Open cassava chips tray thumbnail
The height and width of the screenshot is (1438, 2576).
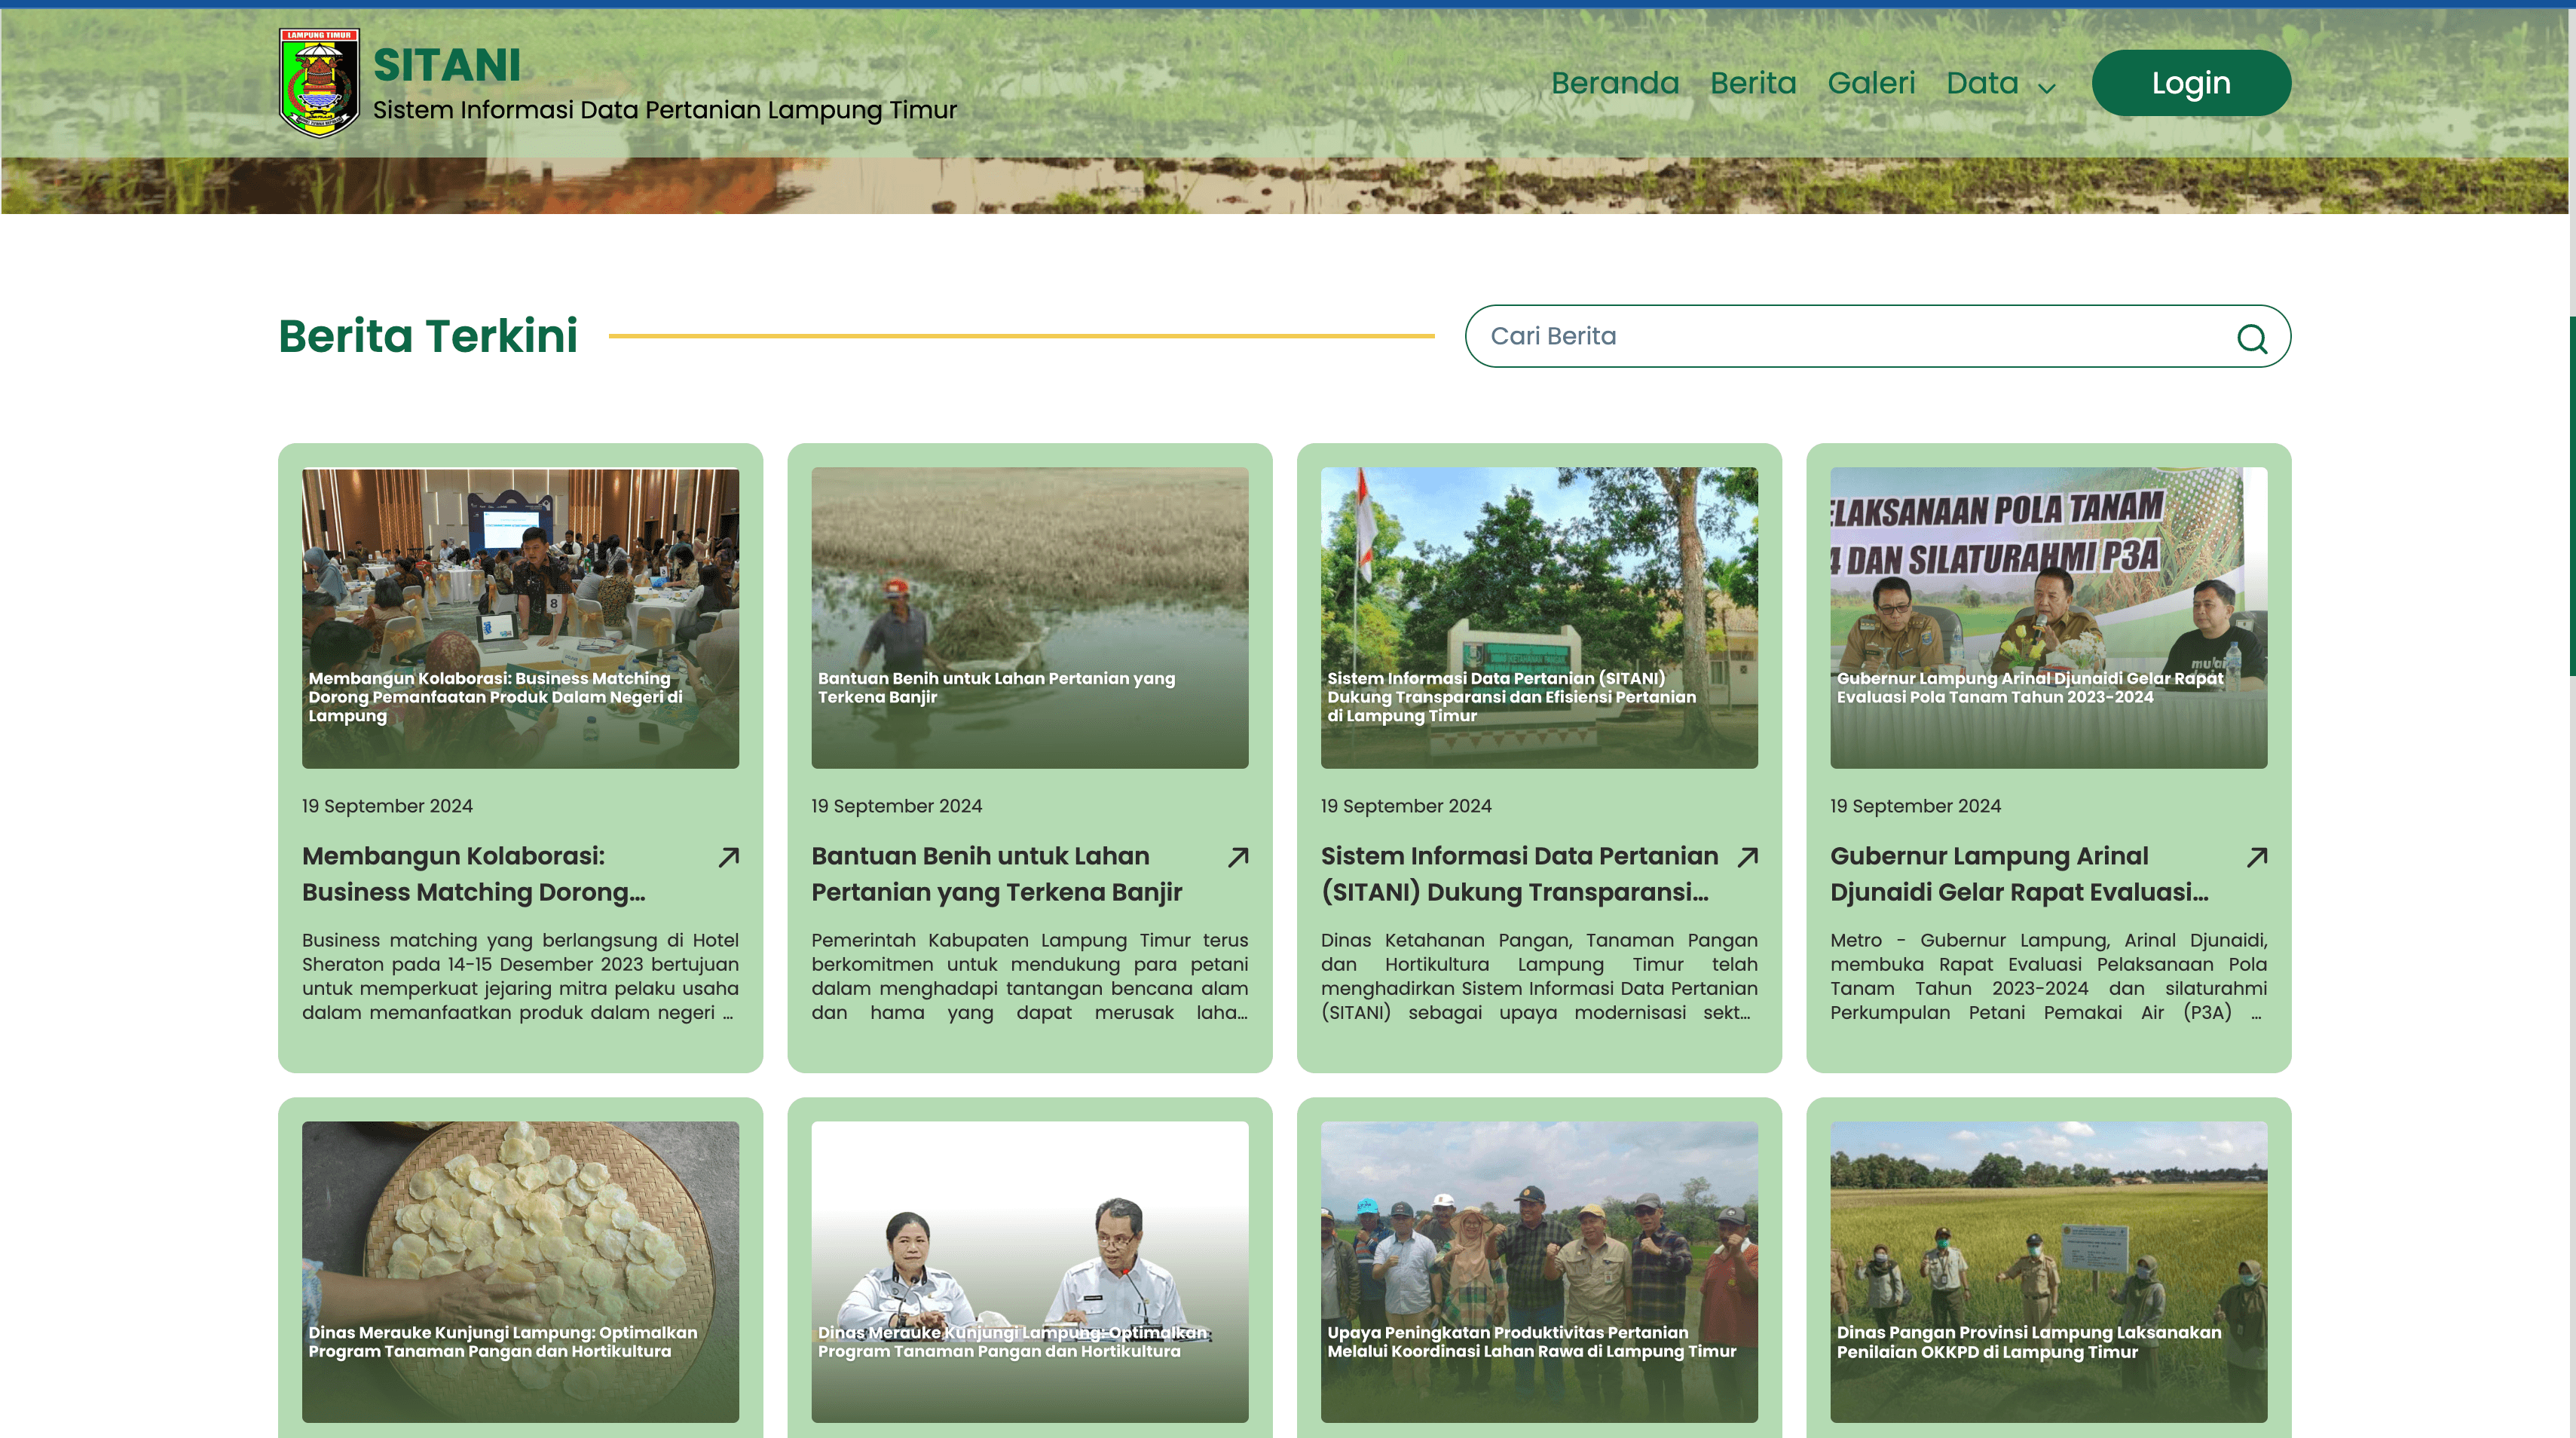(520, 1272)
